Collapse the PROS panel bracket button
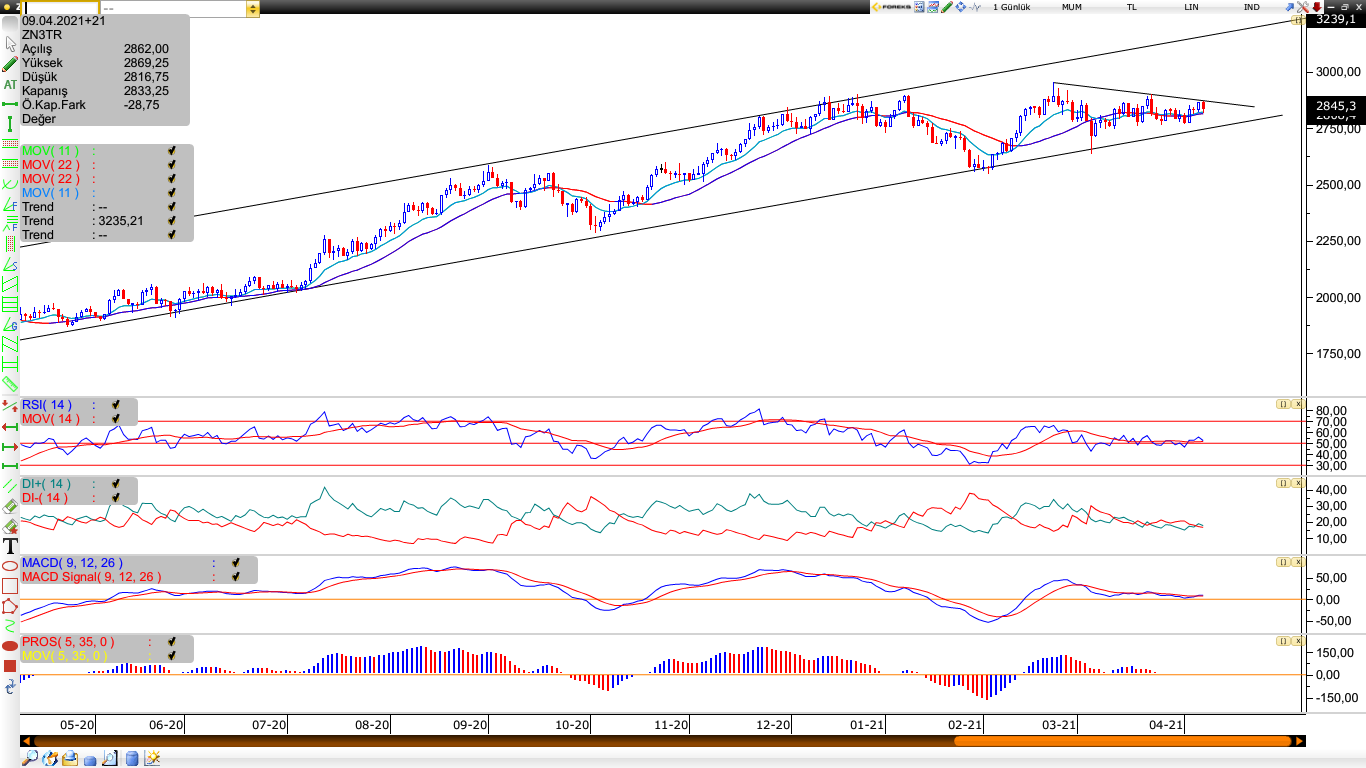Viewport: 1366px width, 768px height. click(1281, 641)
